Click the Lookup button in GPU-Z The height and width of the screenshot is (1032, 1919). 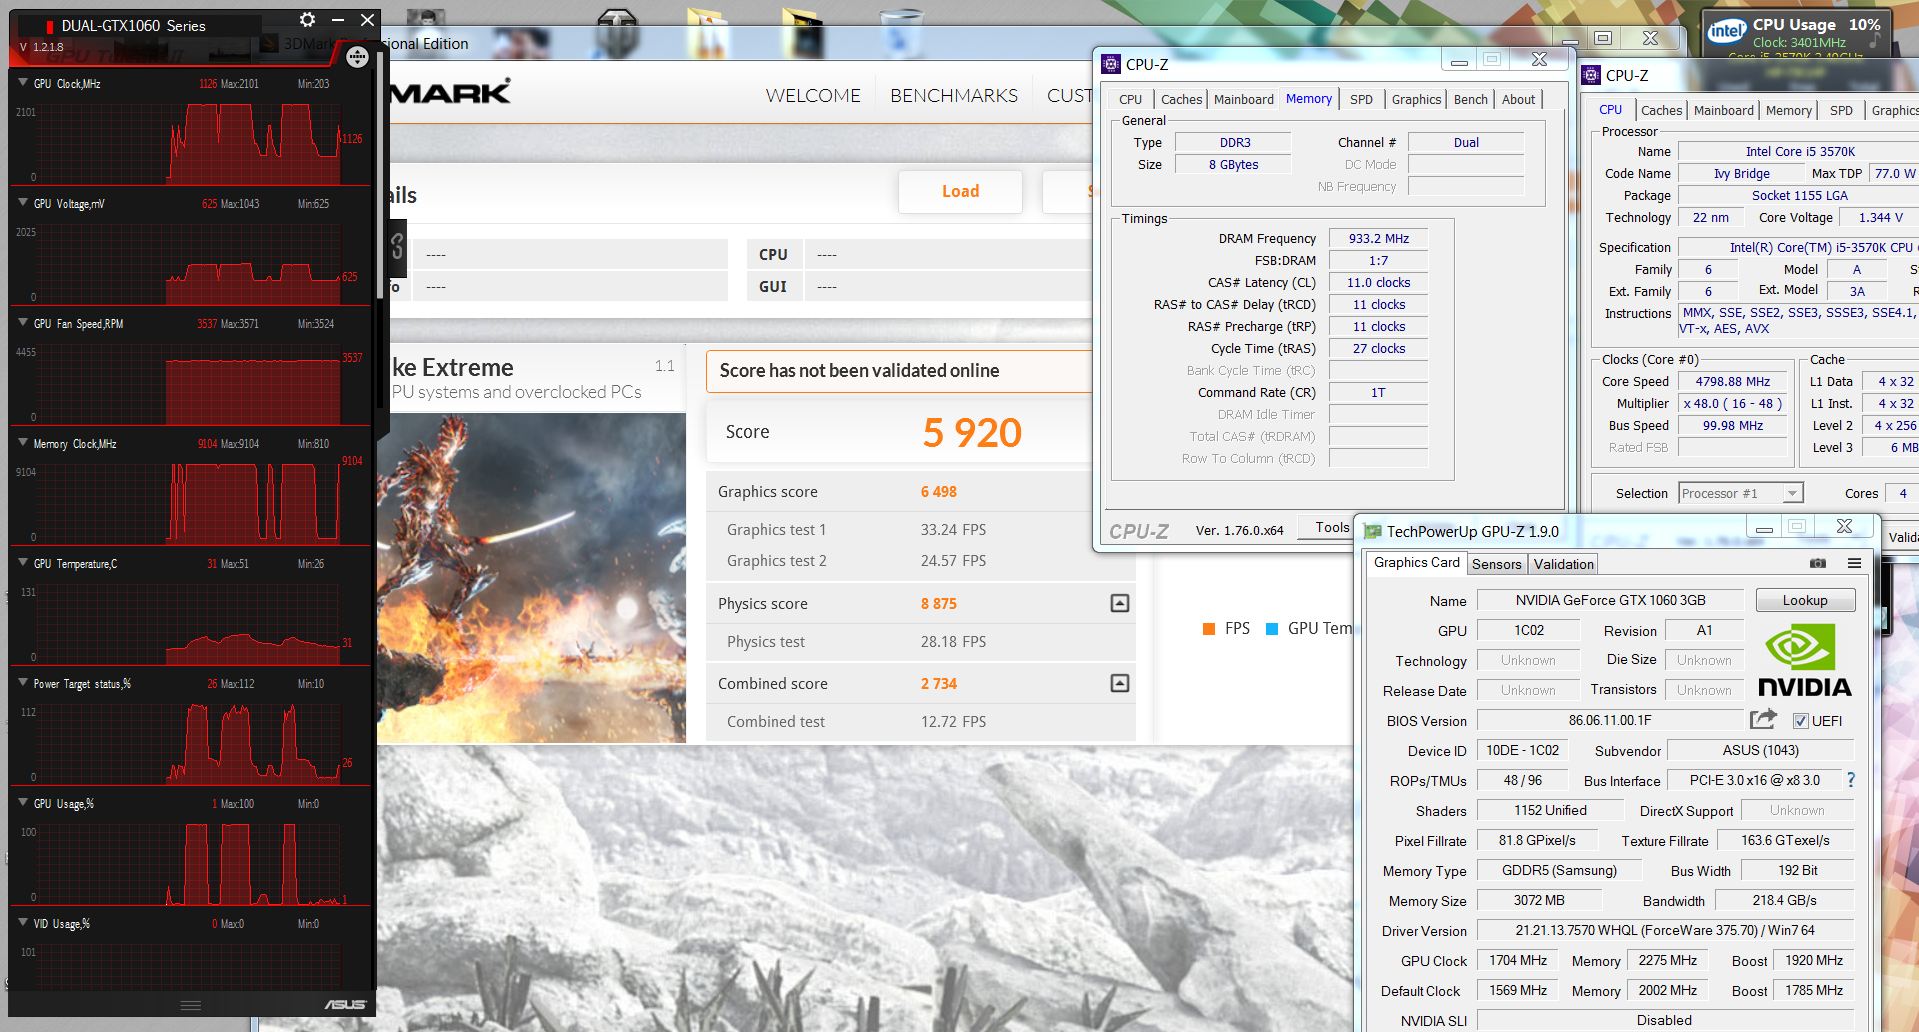(1805, 600)
